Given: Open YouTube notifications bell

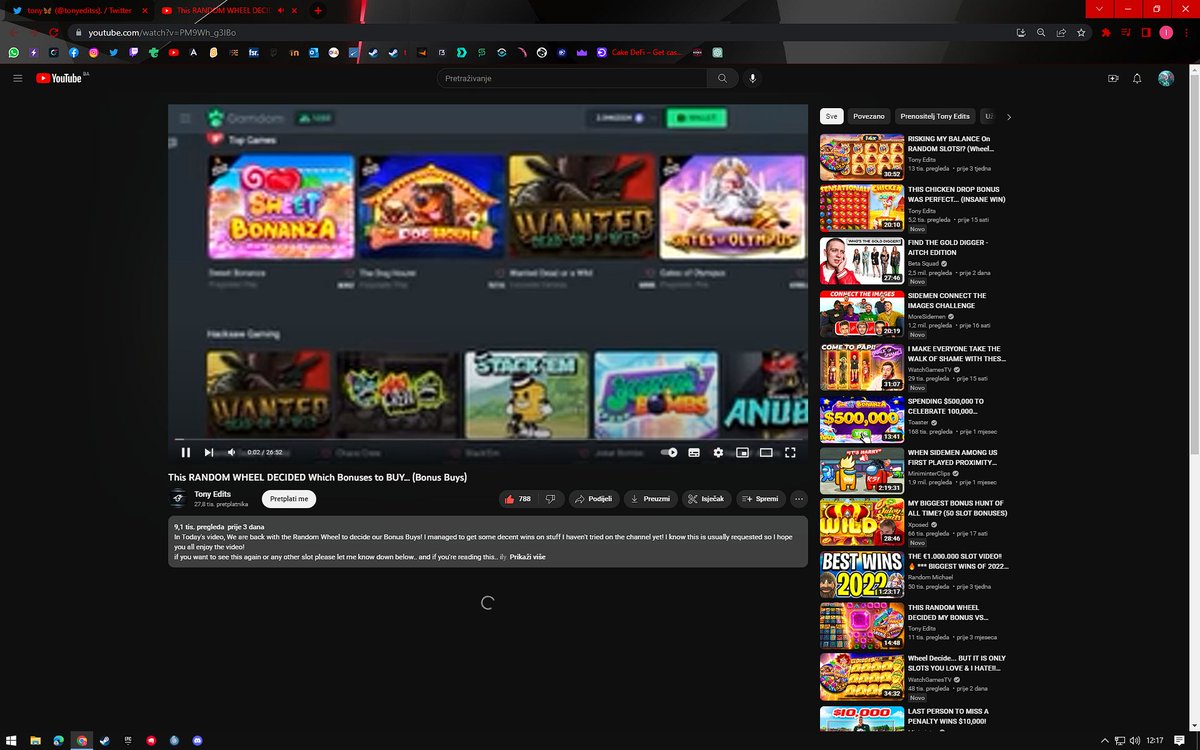Looking at the screenshot, I should pyautogui.click(x=1137, y=78).
